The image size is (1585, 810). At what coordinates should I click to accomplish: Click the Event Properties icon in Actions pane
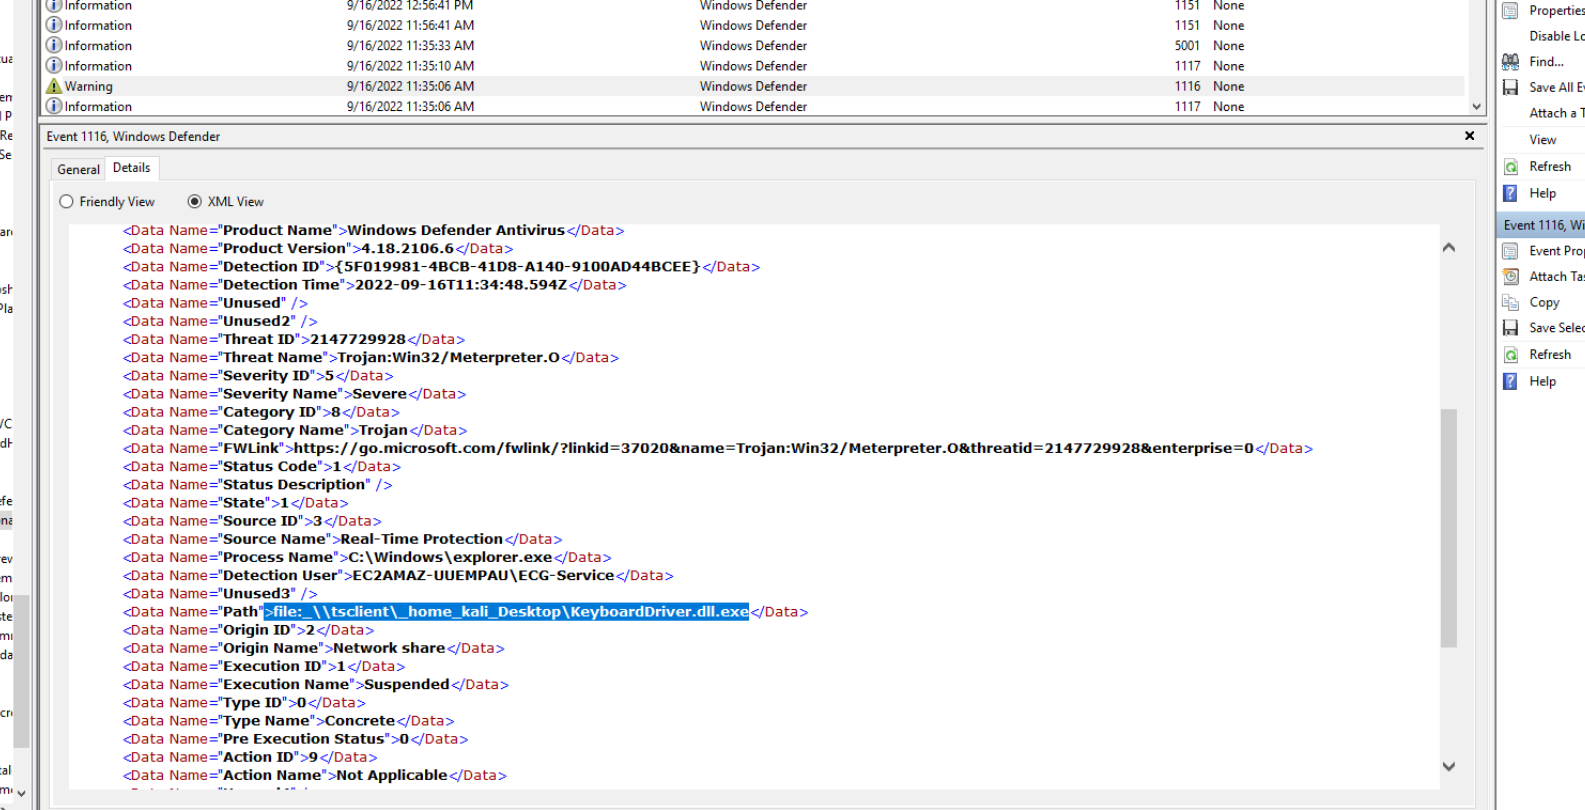(x=1510, y=251)
